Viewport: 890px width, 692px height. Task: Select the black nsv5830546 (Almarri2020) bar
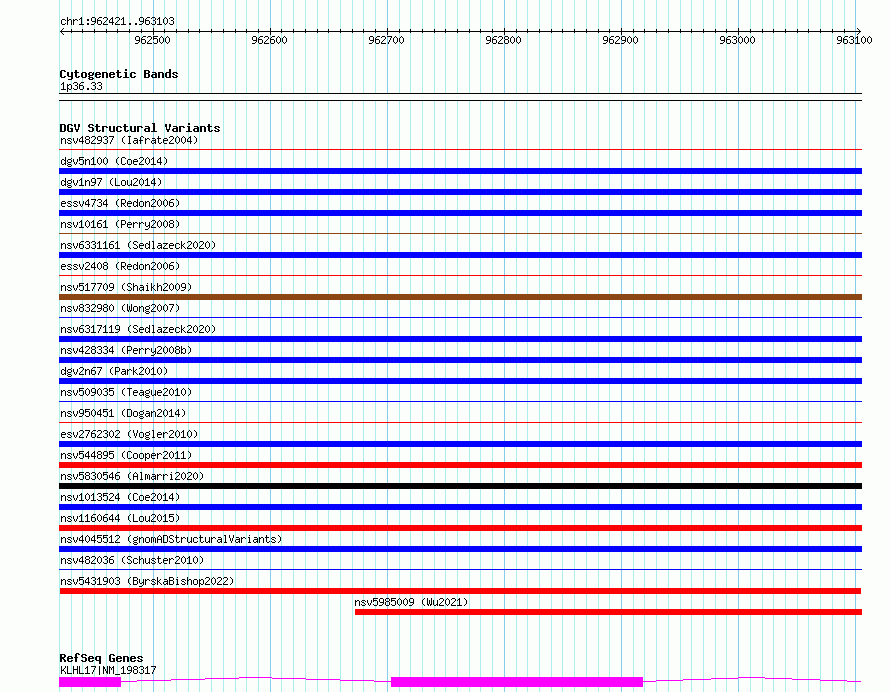click(460, 486)
